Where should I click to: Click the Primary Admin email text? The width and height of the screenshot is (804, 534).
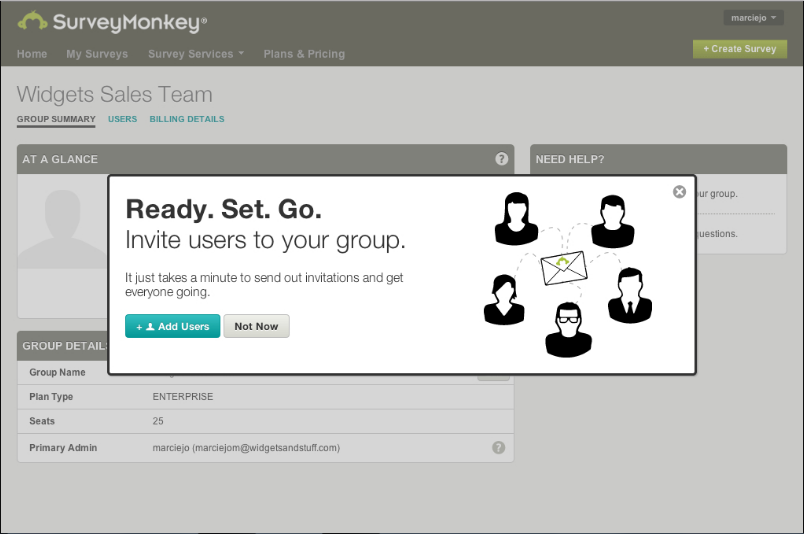[246, 448]
